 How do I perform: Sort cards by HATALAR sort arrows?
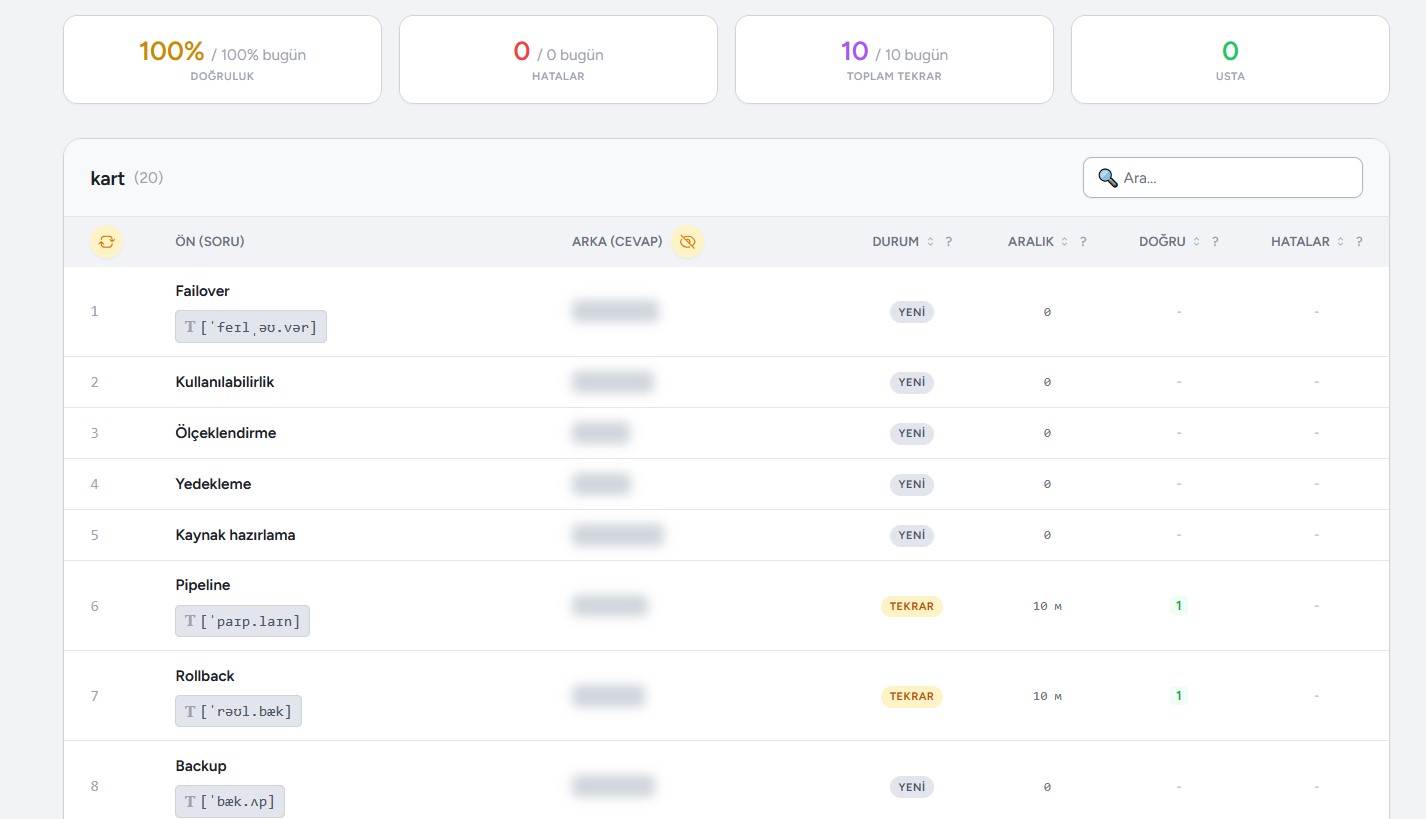tap(1340, 242)
